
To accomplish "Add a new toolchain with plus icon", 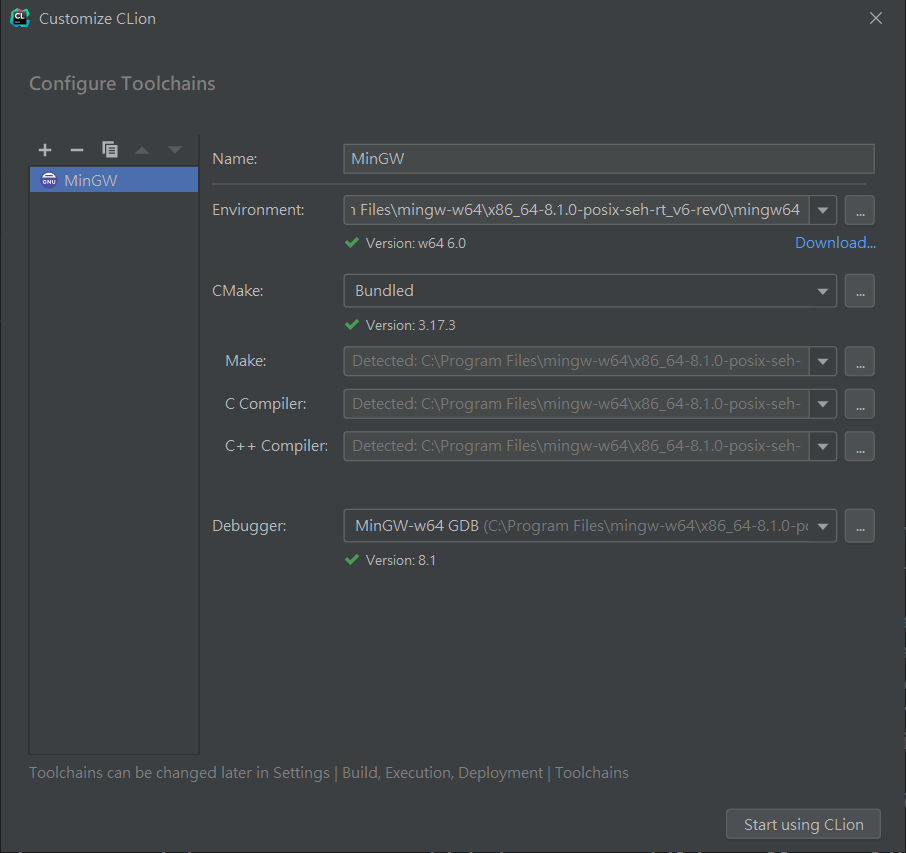I will point(44,150).
